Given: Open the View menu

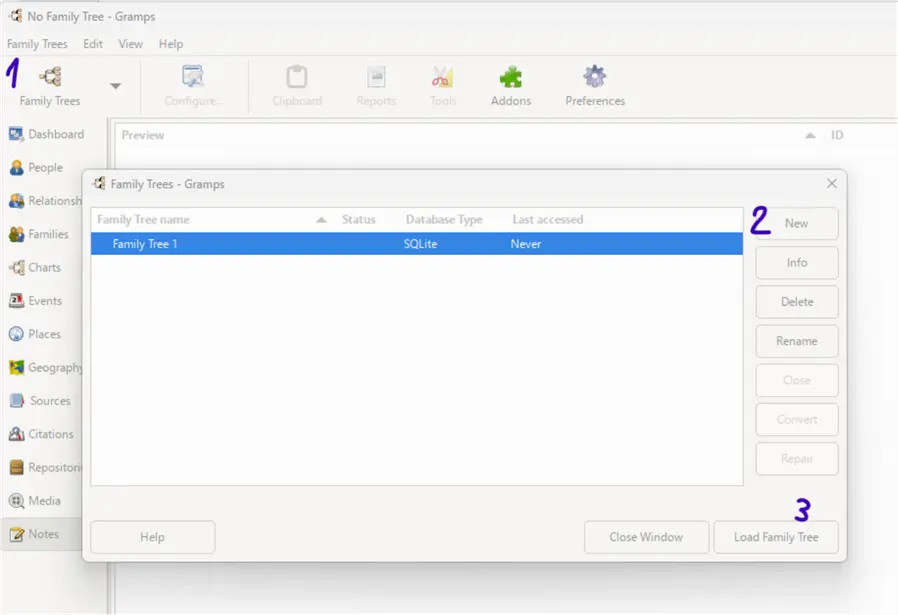Looking at the screenshot, I should (131, 44).
